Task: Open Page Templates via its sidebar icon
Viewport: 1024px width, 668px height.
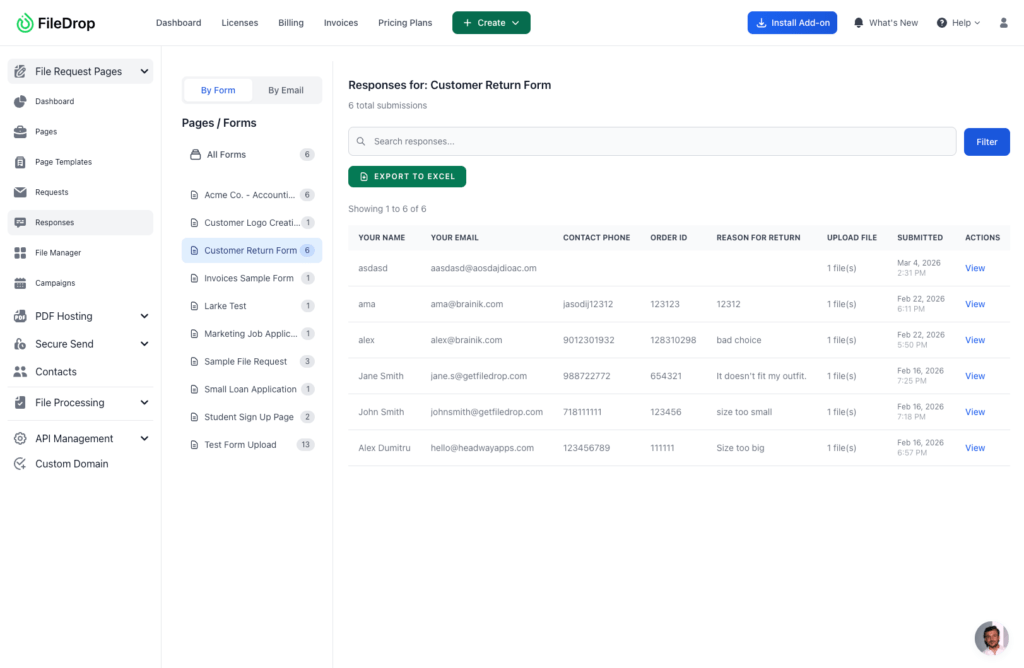Action: pos(22,161)
